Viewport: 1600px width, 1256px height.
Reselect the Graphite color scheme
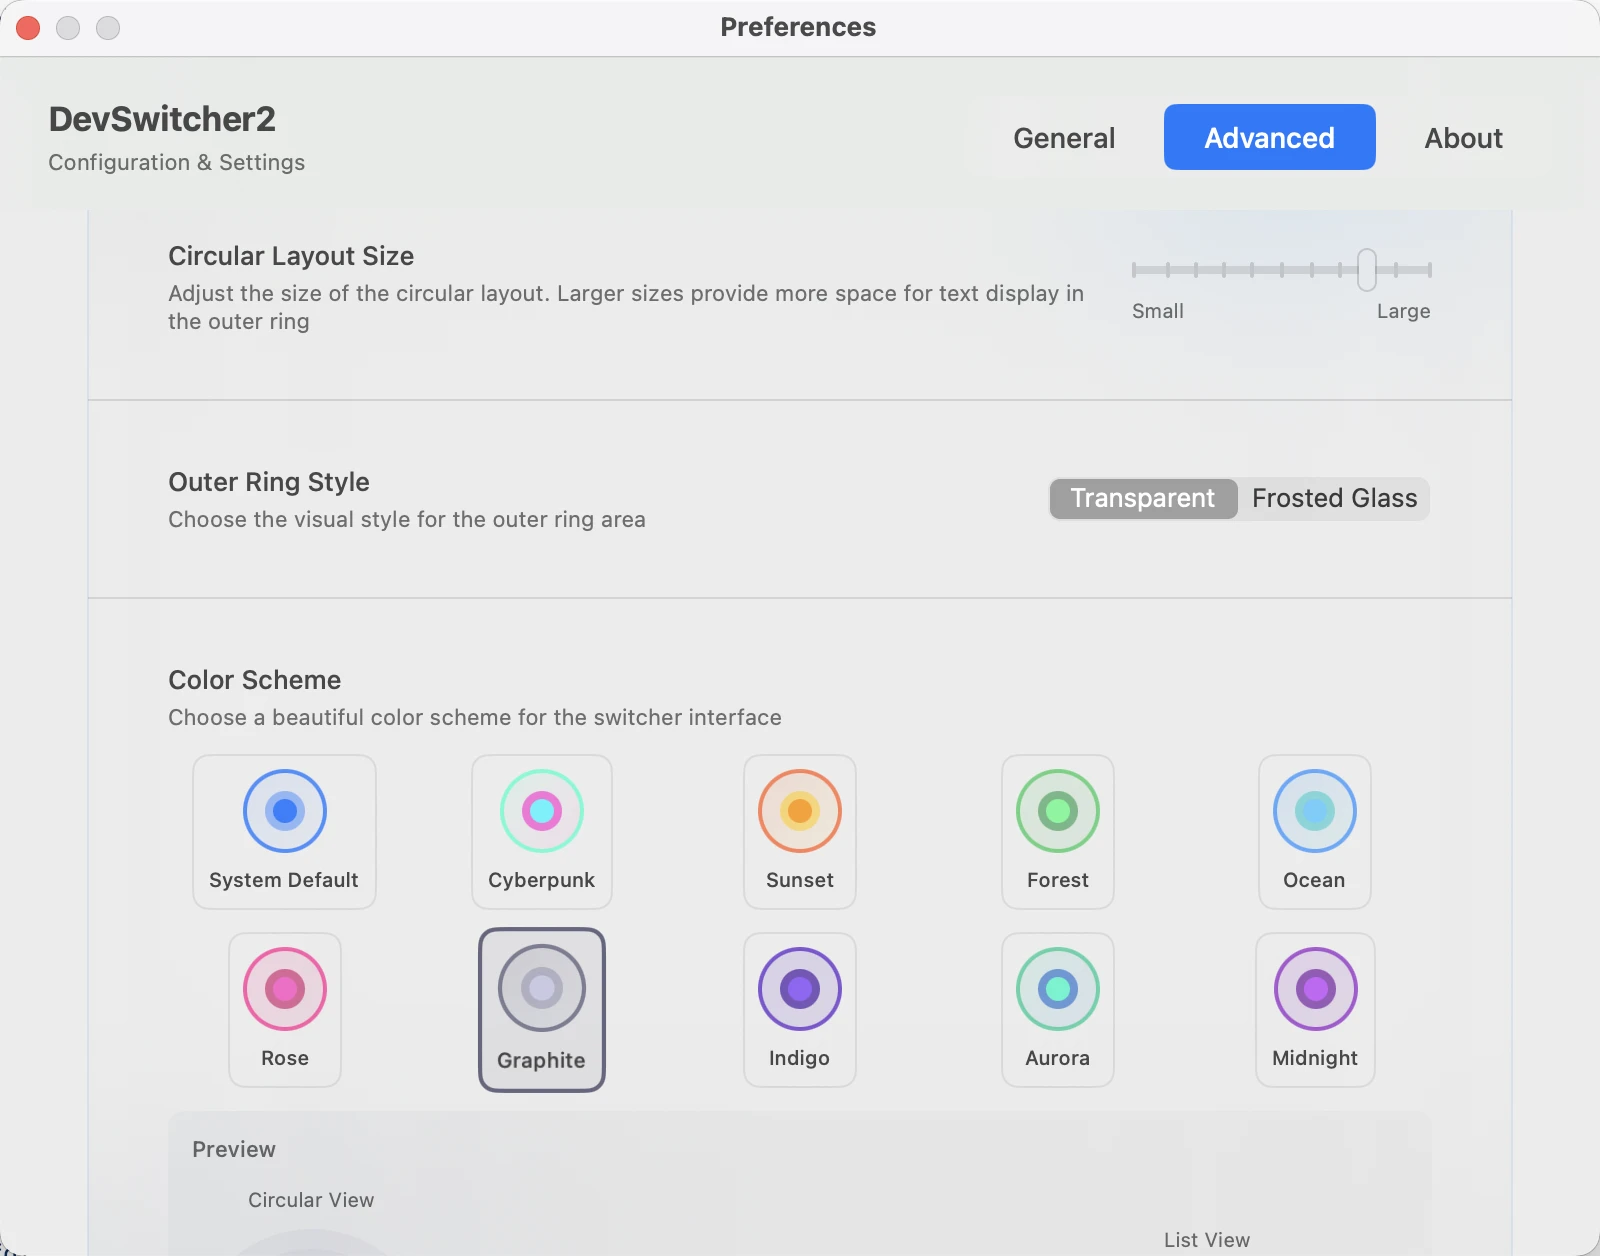(541, 1009)
